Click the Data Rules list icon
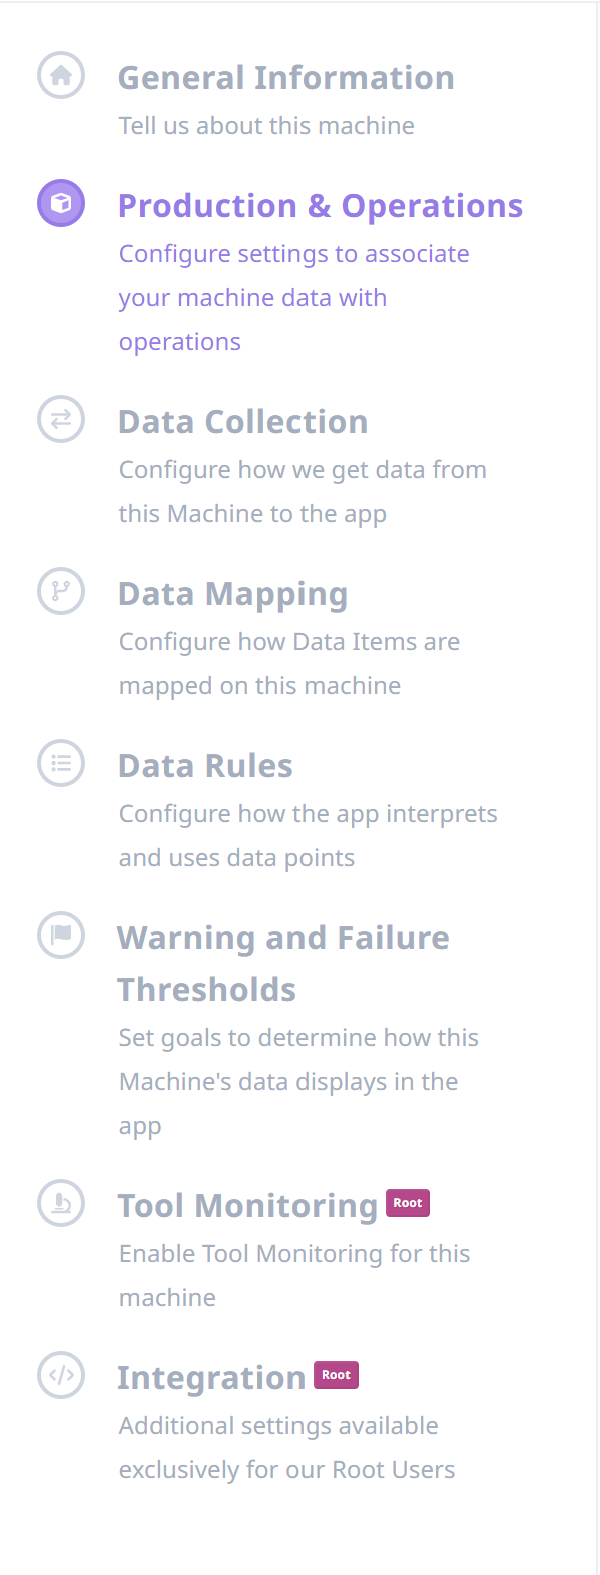The height and width of the screenshot is (1575, 600). 61,763
